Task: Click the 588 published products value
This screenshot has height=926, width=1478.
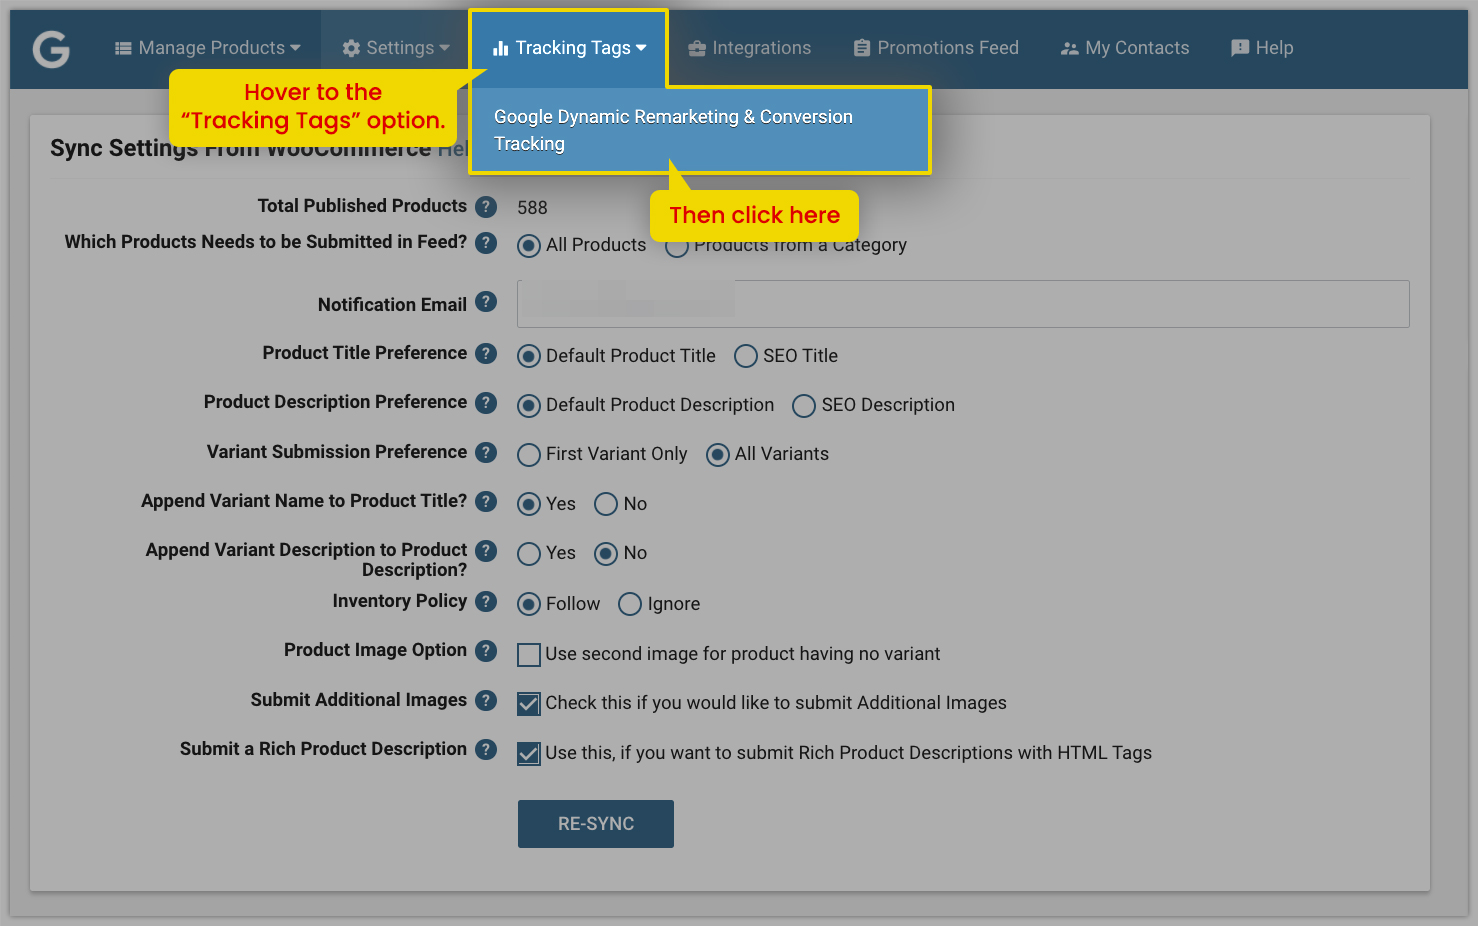Action: click(532, 208)
